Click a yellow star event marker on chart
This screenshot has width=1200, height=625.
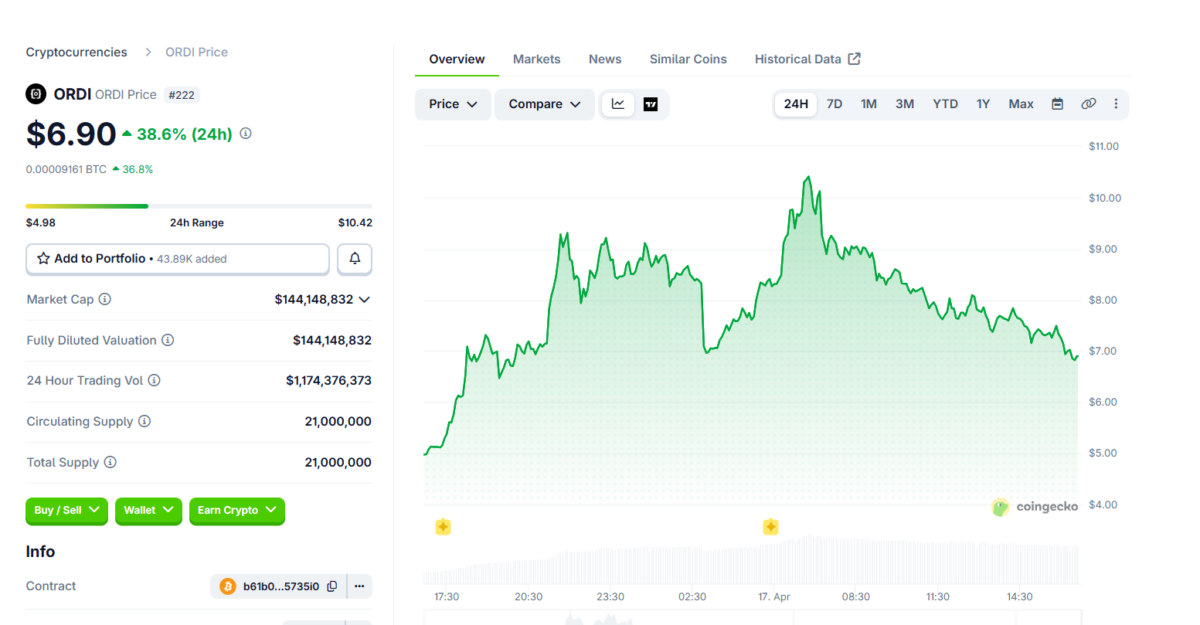coord(444,526)
